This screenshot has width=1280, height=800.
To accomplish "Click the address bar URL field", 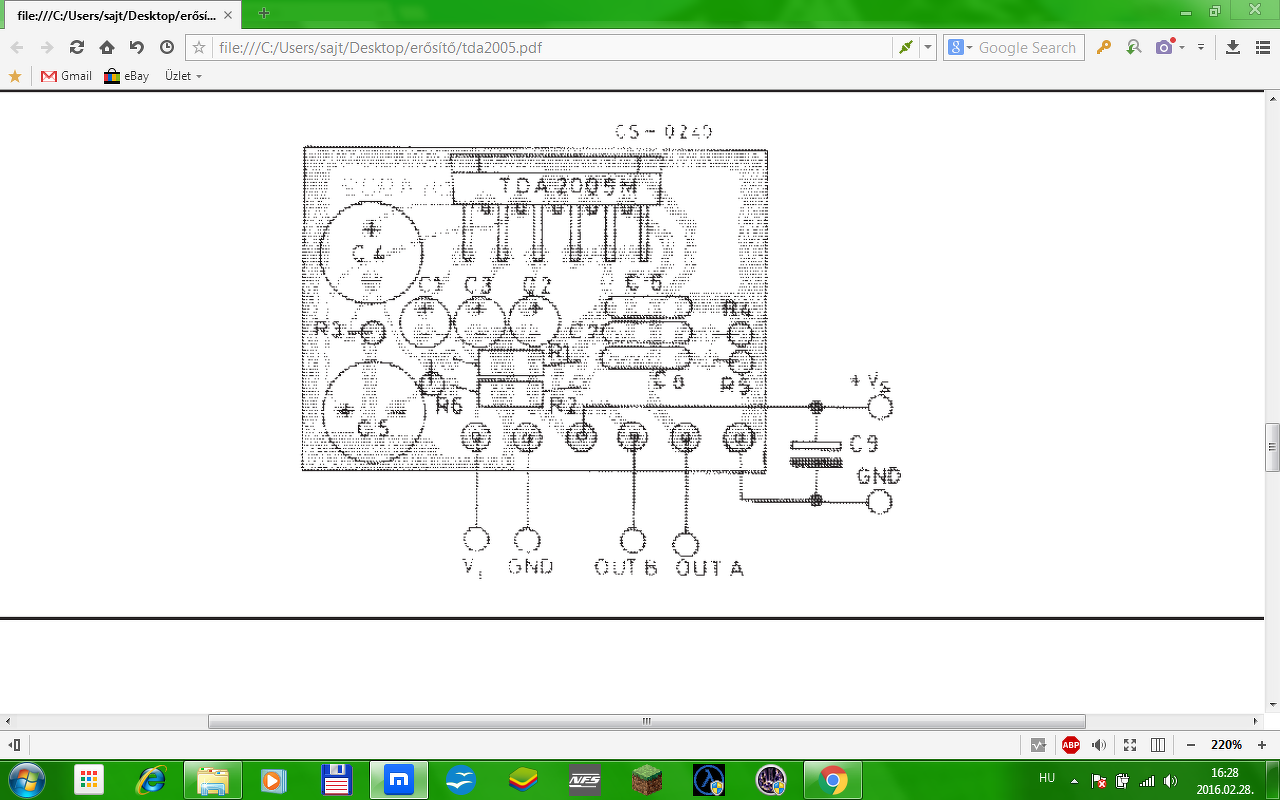I will coord(550,47).
